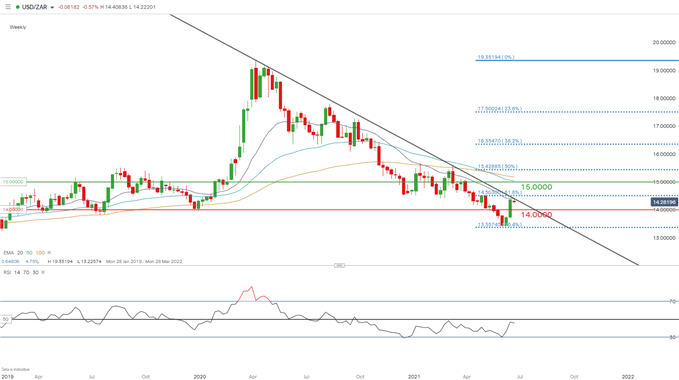Click the 2019 year marker on time axis

tap(7, 377)
